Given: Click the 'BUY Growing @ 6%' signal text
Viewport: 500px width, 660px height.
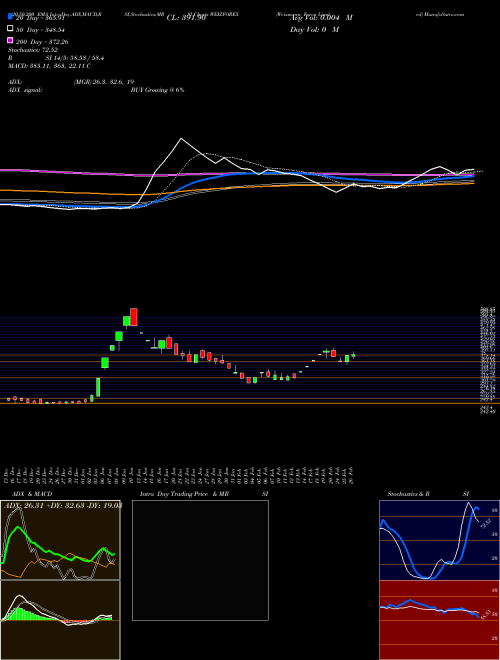Looking at the screenshot, I should click(x=158, y=90).
